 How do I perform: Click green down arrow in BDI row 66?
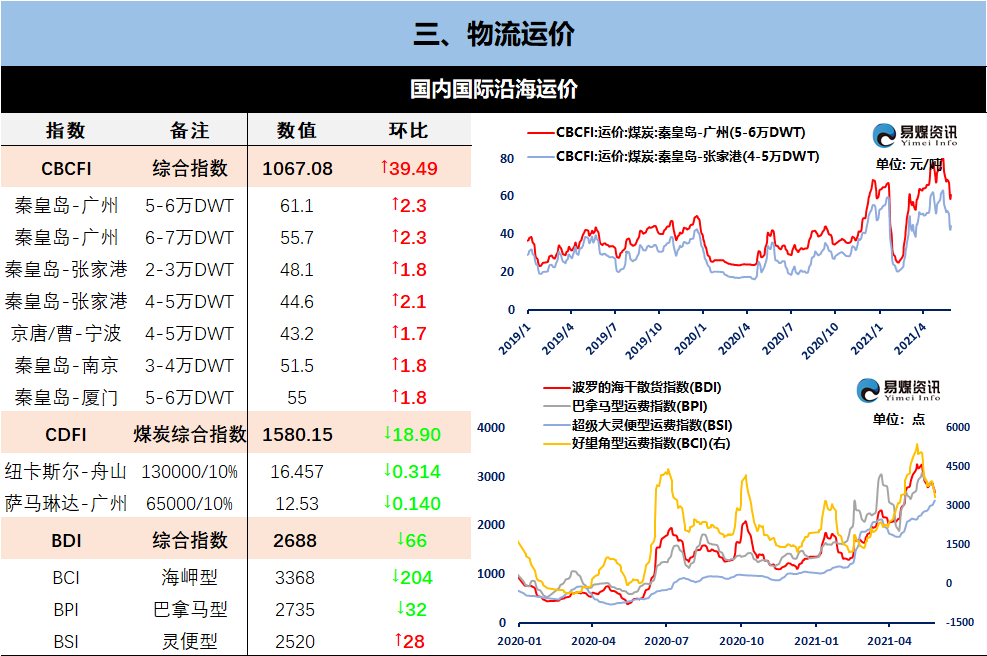[x=400, y=539]
